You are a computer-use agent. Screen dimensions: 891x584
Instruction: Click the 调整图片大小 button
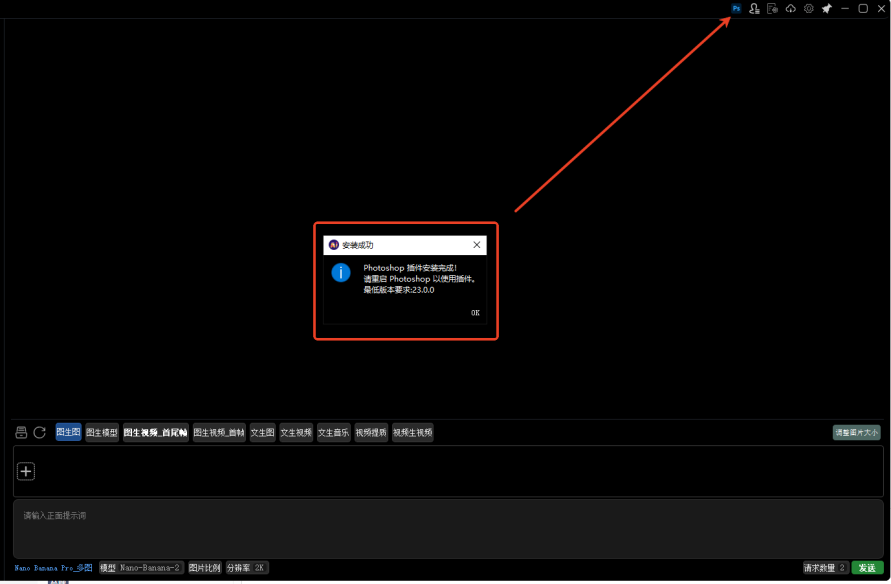click(856, 432)
